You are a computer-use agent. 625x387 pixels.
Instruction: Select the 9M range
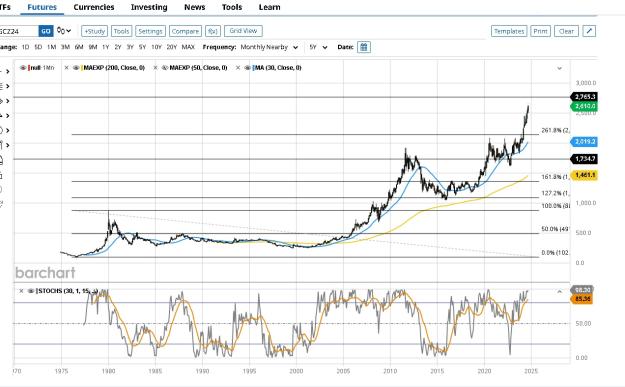pos(93,47)
